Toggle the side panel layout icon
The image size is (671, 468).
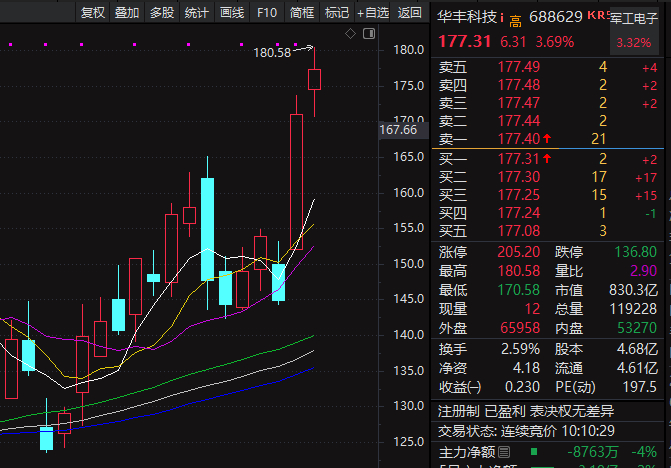coord(369,33)
